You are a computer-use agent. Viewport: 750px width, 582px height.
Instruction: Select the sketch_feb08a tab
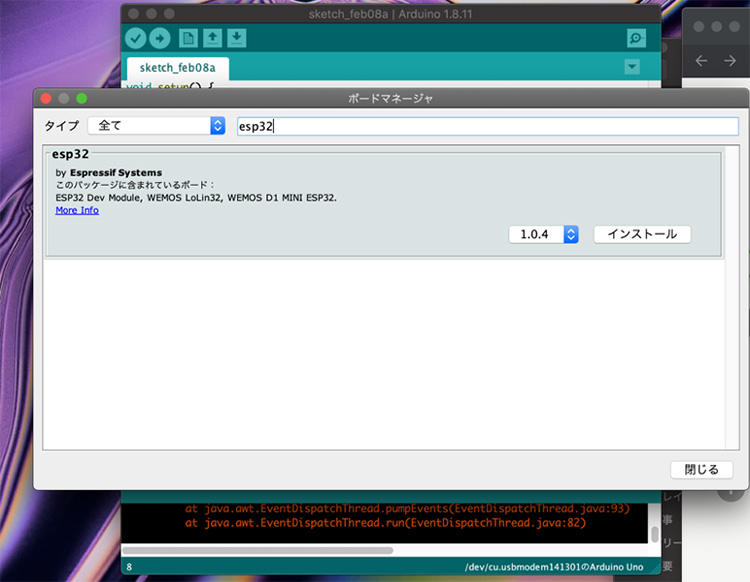pyautogui.click(x=177, y=68)
